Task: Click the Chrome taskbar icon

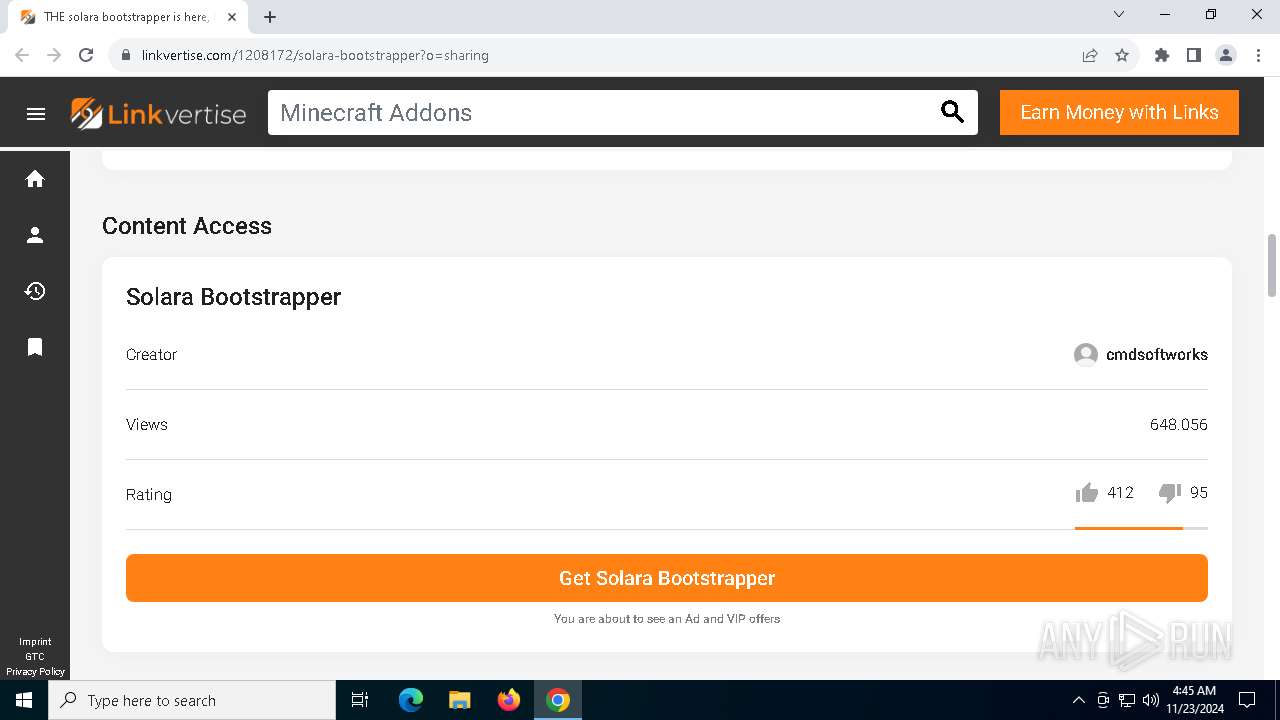Action: (x=558, y=700)
